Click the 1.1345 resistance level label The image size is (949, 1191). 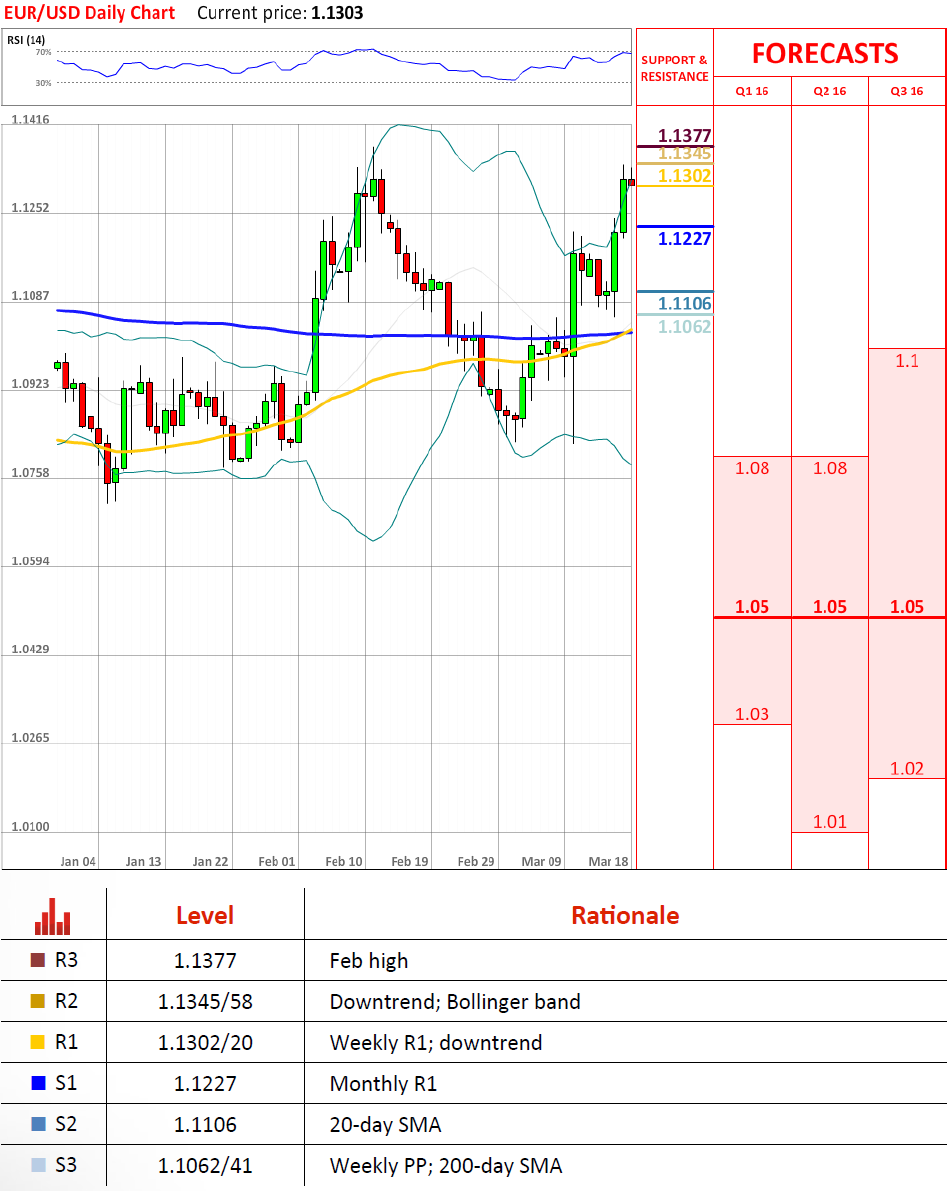pos(685,154)
